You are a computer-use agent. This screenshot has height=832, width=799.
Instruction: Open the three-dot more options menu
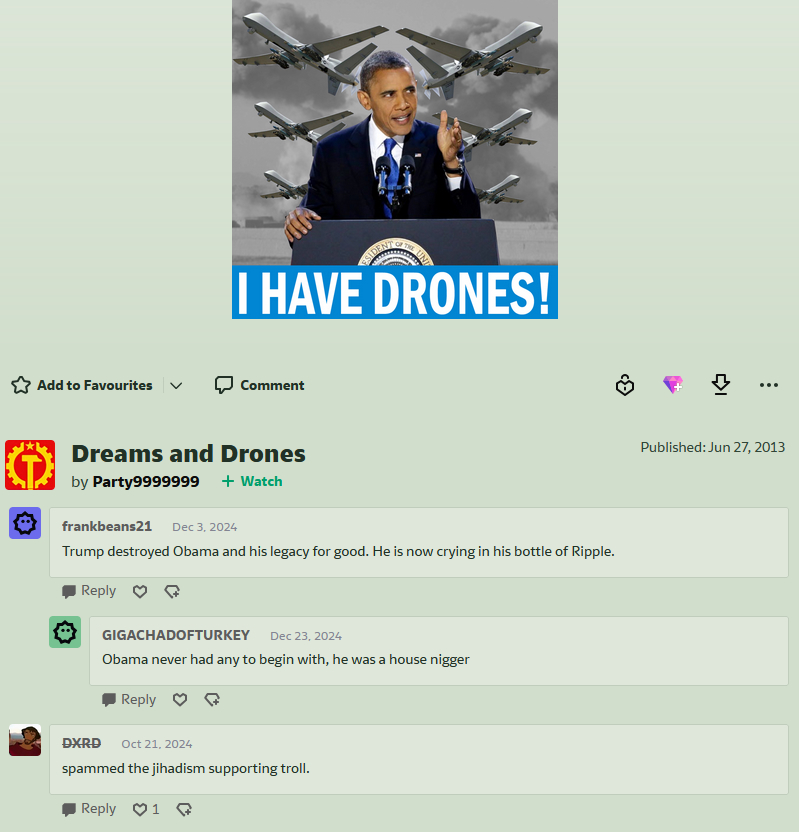click(768, 385)
